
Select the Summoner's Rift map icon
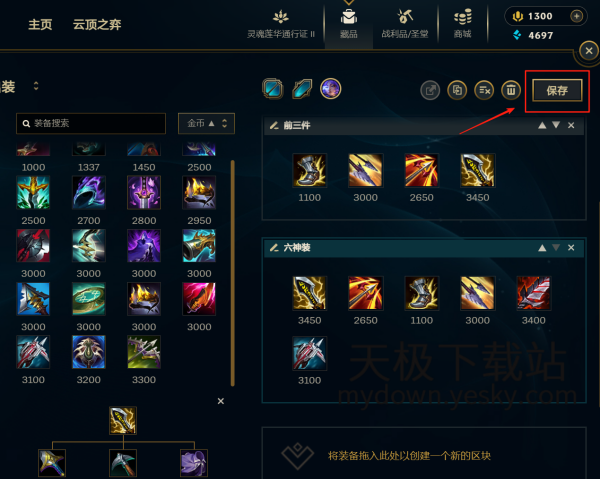click(x=272, y=89)
